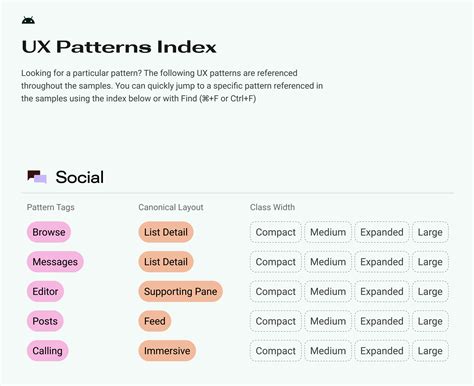This screenshot has height=386, width=474.
Task: Select the Messages pattern tag
Action: point(55,262)
